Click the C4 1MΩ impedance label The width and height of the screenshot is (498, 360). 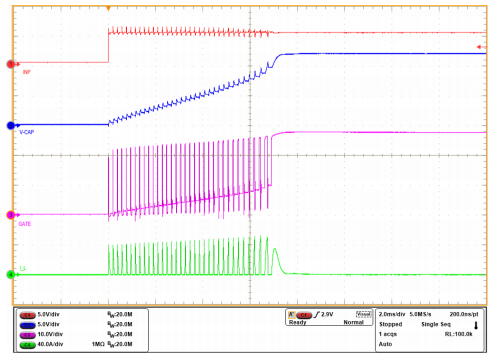tap(98, 344)
